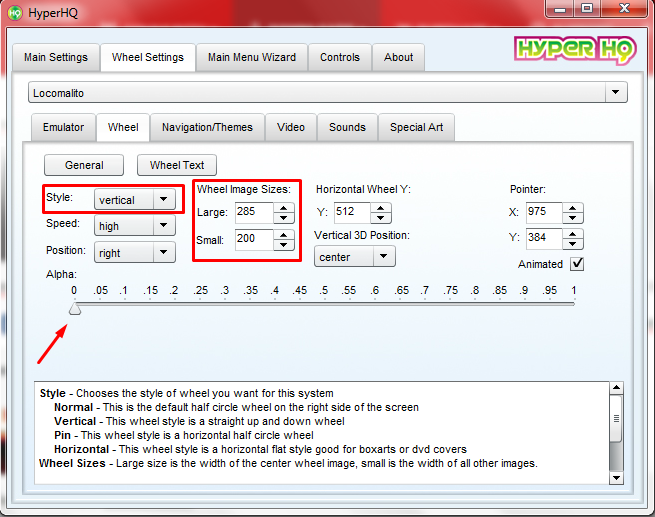Screen dimensions: 655x517
Task: Decrease the Pointer X value
Action: click(573, 218)
